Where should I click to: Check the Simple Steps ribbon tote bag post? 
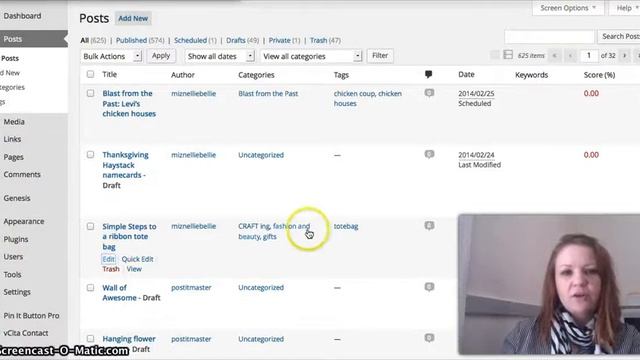pyautogui.click(x=90, y=226)
